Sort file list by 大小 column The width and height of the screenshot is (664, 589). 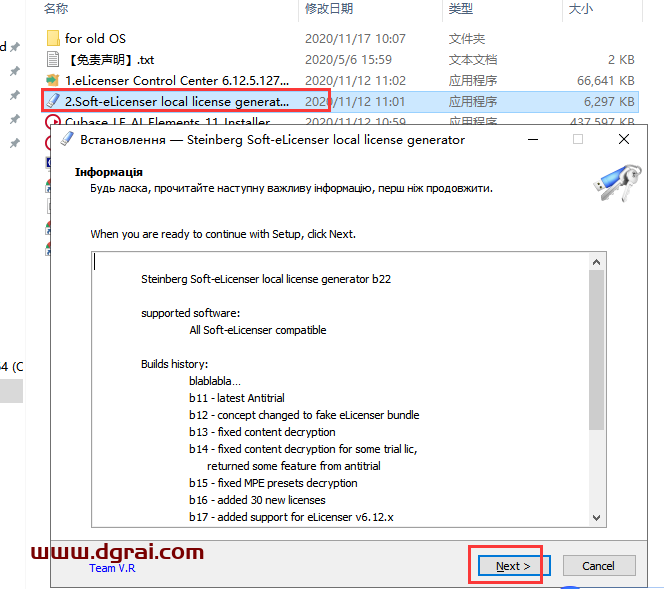click(581, 8)
